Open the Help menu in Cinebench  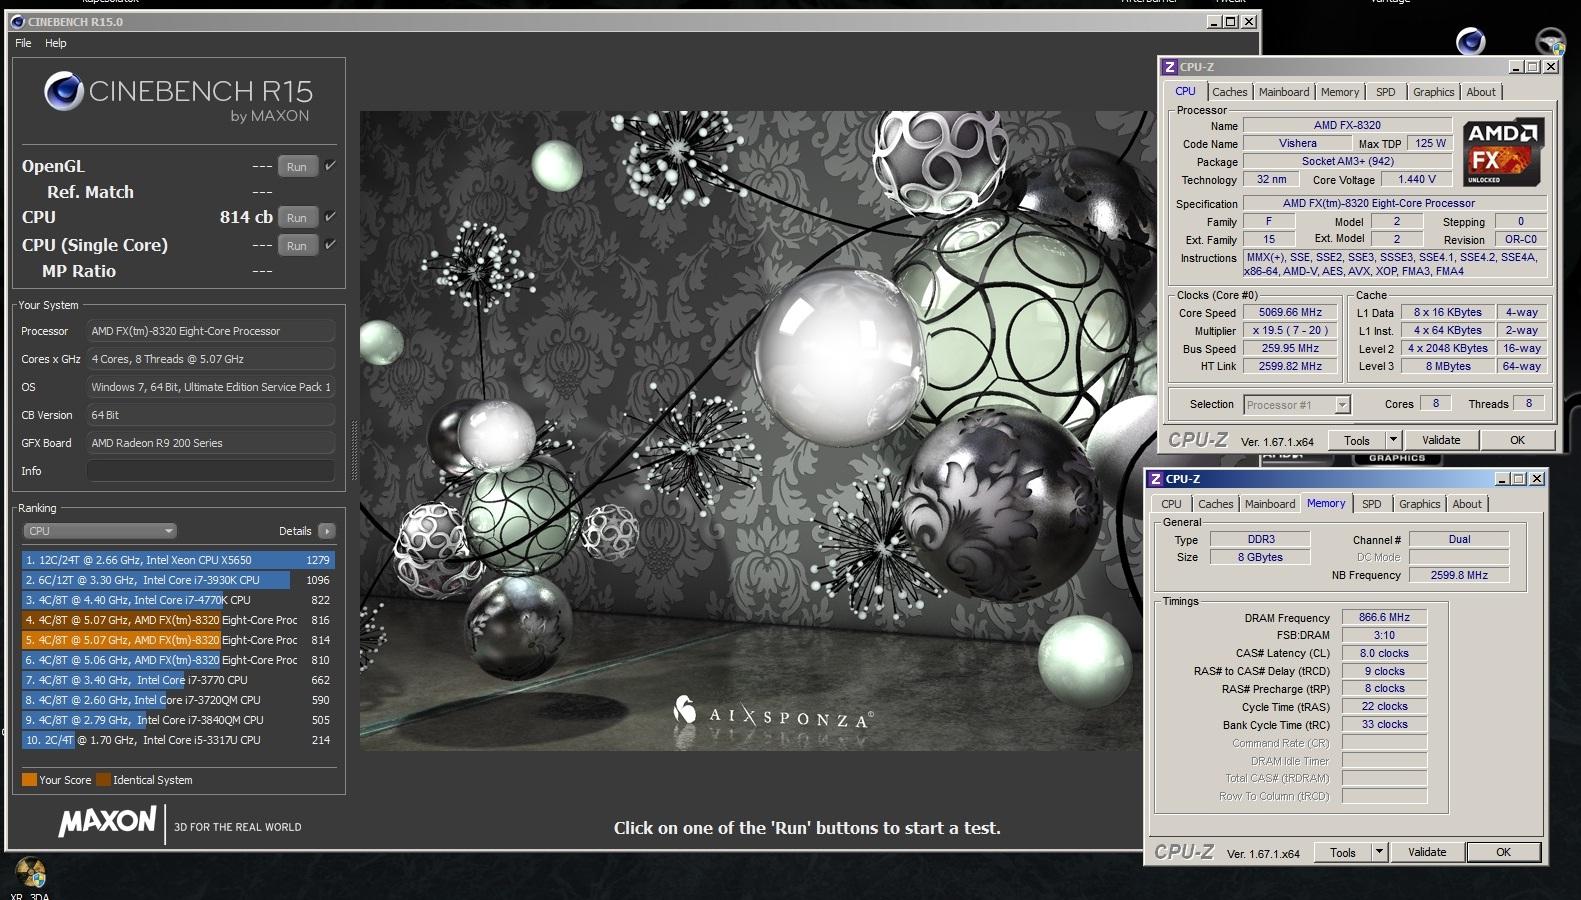pos(56,43)
